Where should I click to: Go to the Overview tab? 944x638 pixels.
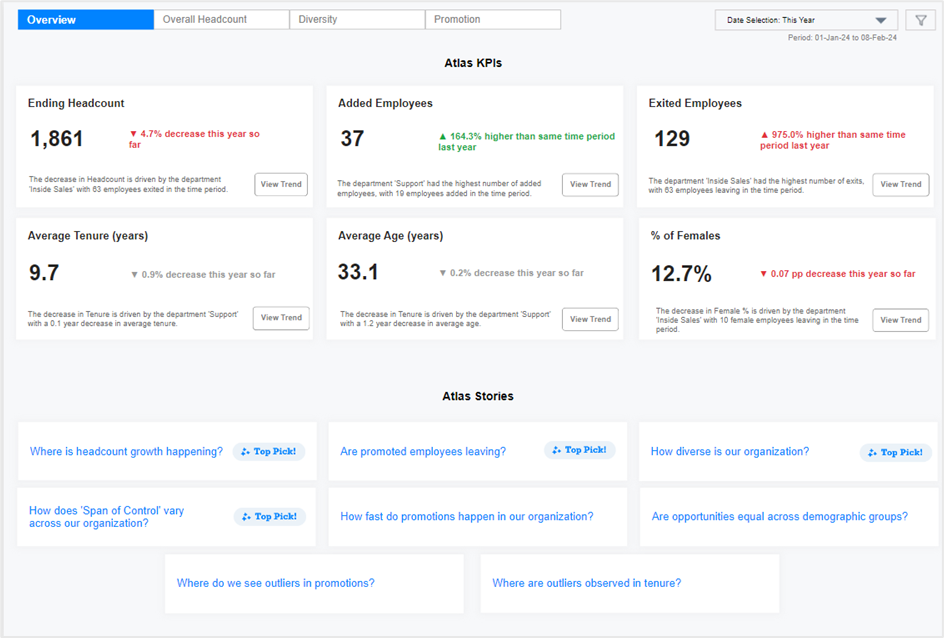86,19
